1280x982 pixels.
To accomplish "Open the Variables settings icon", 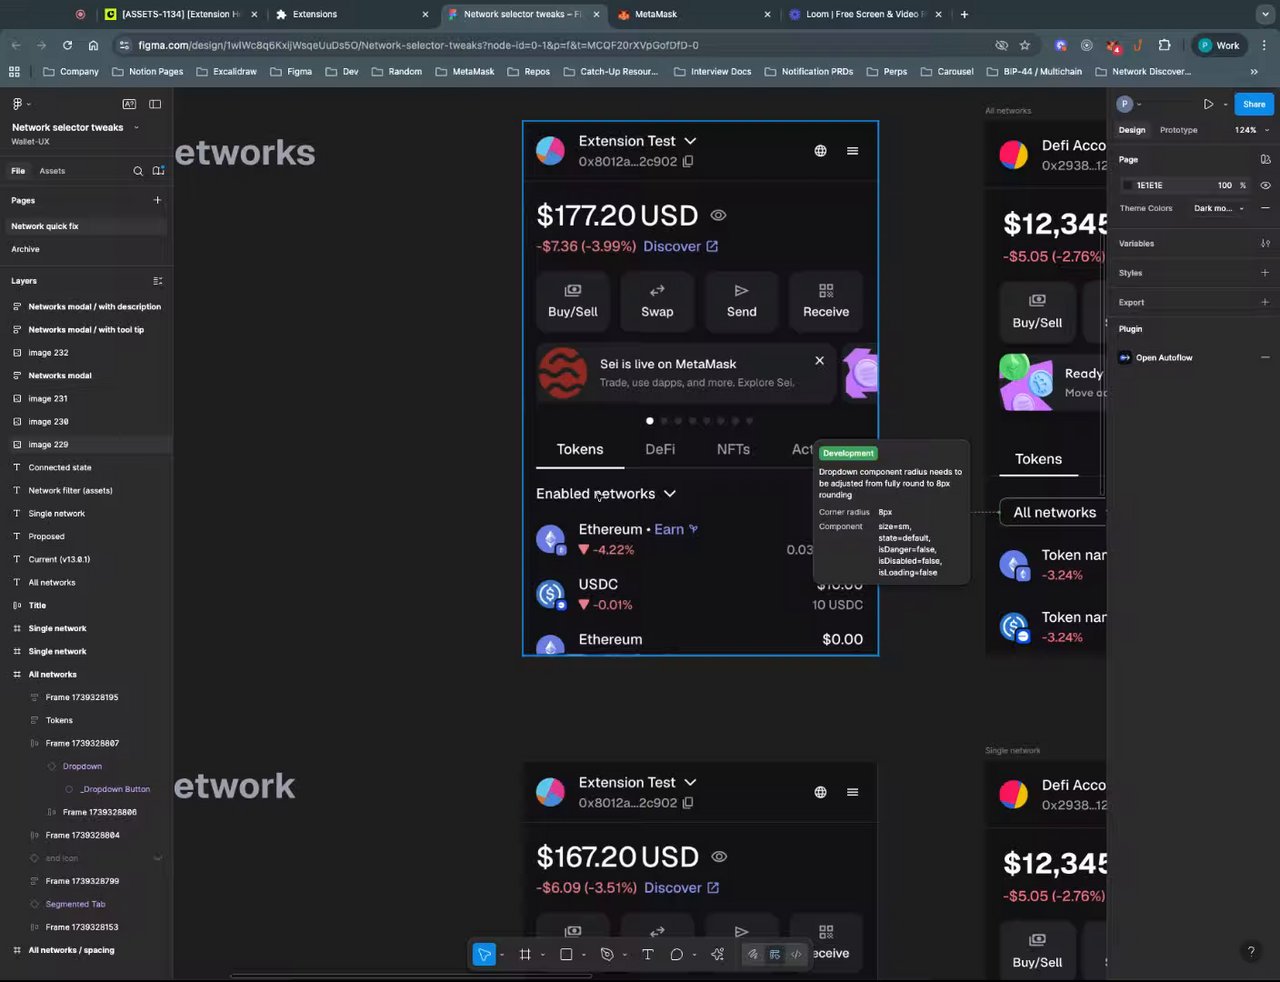I will (x=1265, y=243).
